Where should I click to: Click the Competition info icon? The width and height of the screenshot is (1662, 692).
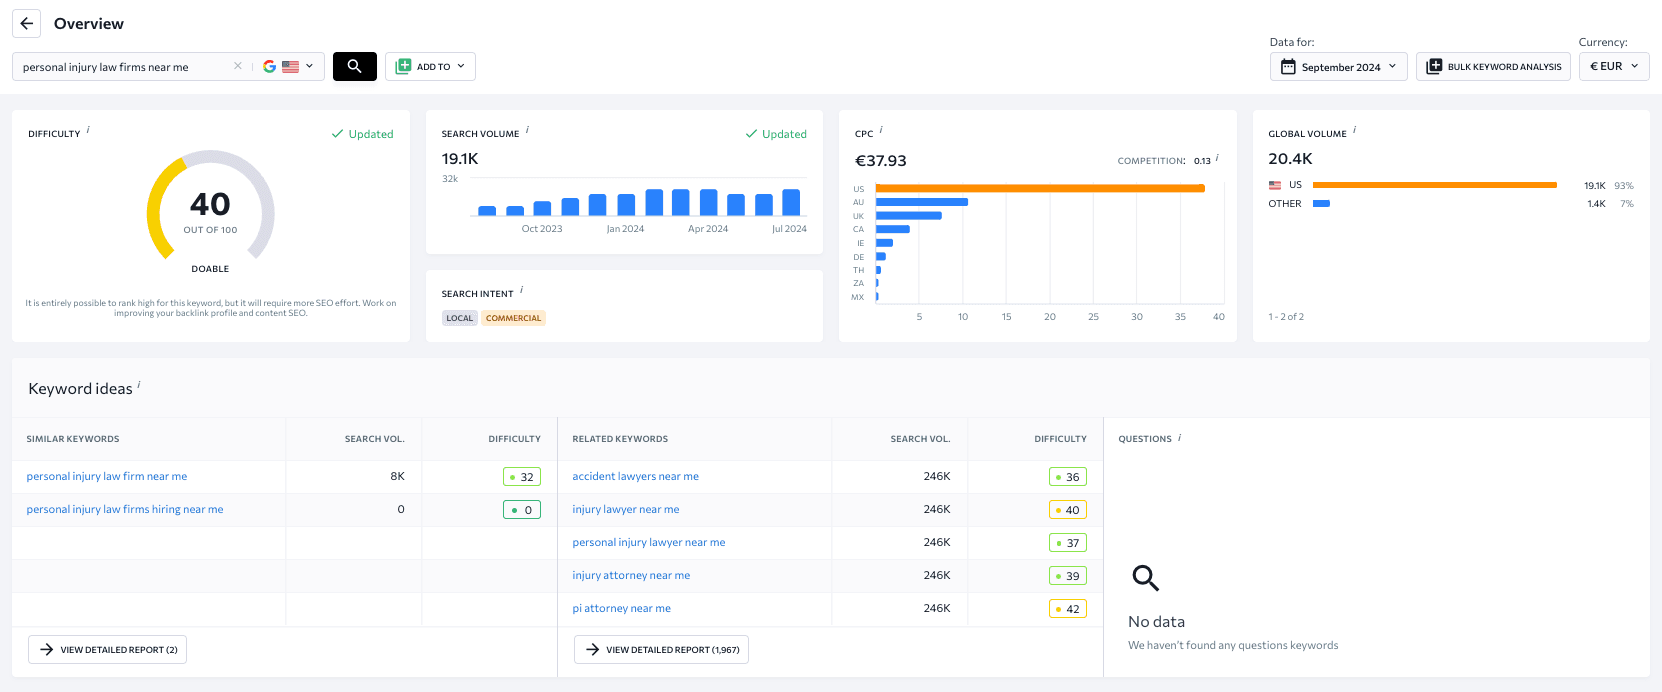click(1217, 158)
